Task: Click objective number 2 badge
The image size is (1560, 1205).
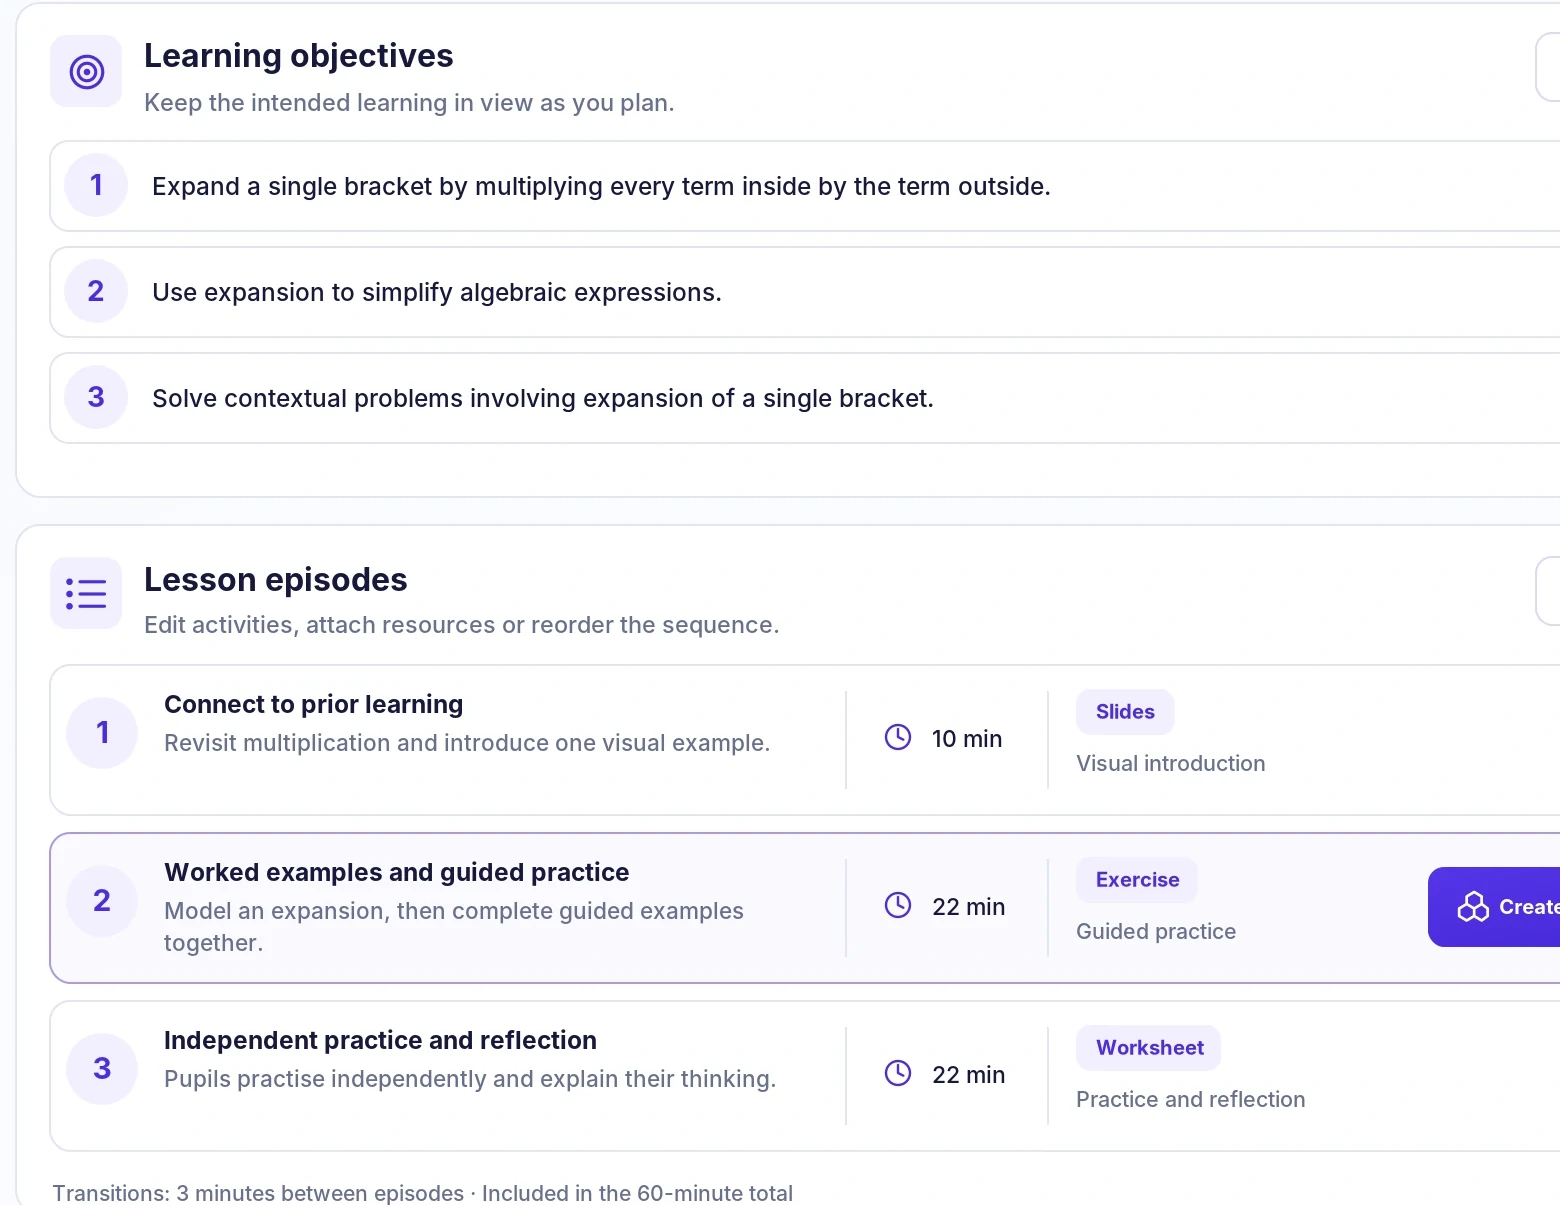Action: click(x=96, y=291)
